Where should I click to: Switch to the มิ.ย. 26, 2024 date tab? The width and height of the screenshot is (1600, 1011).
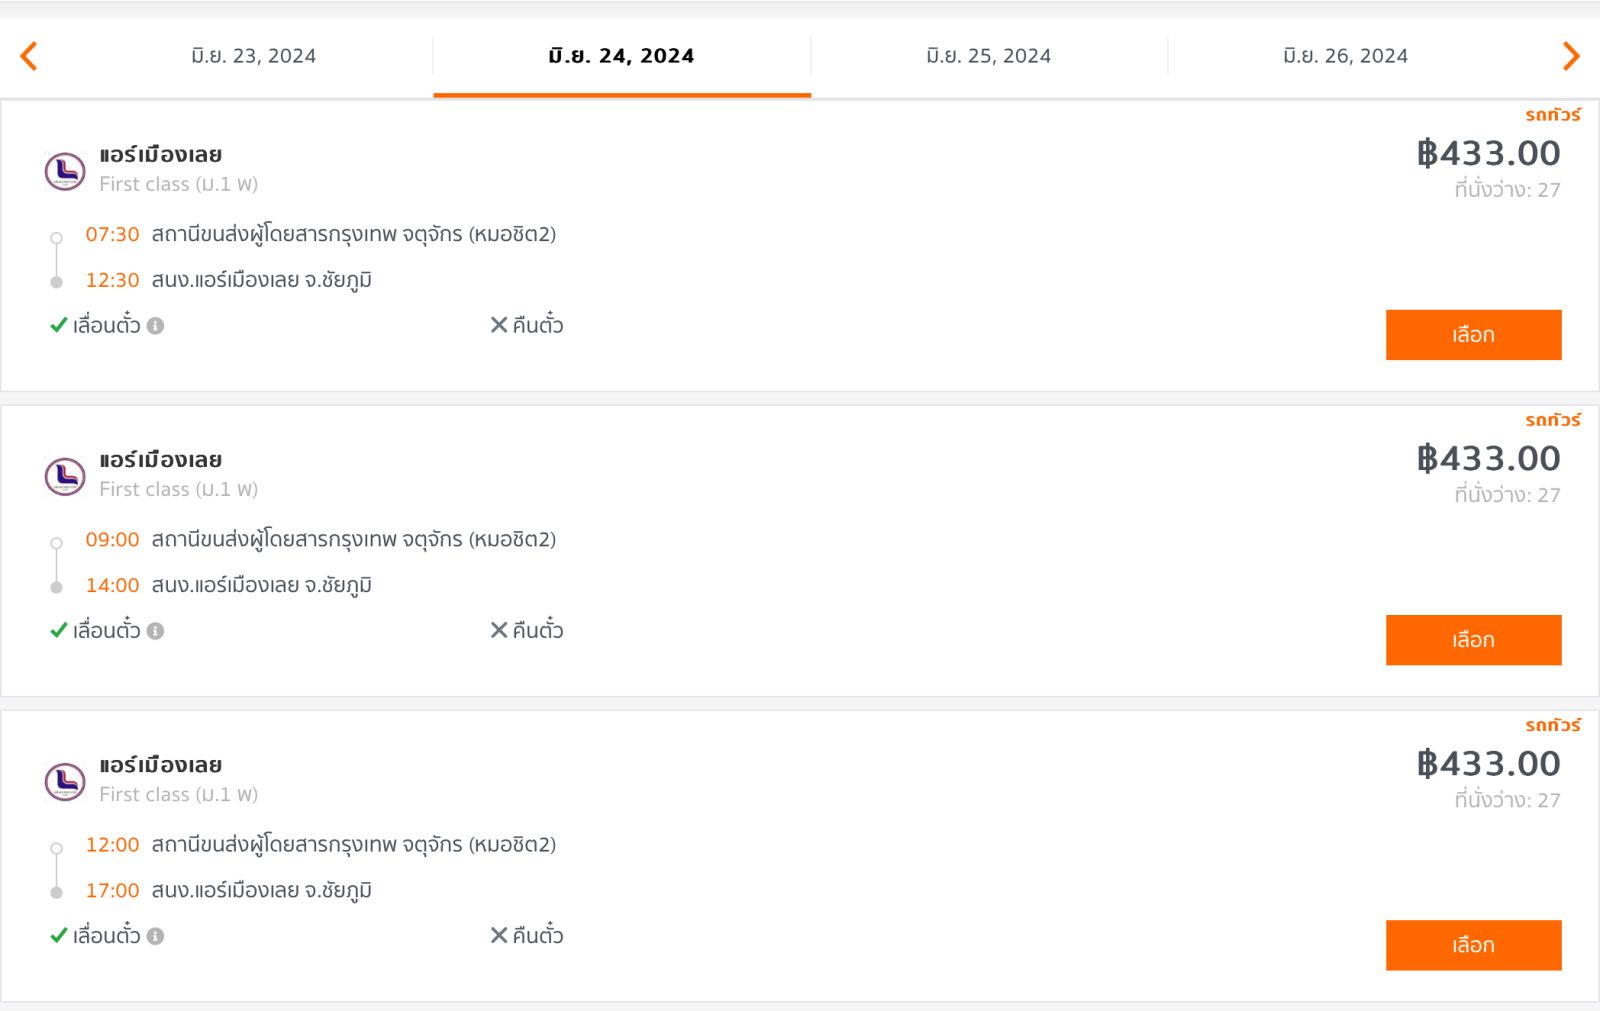(1345, 56)
